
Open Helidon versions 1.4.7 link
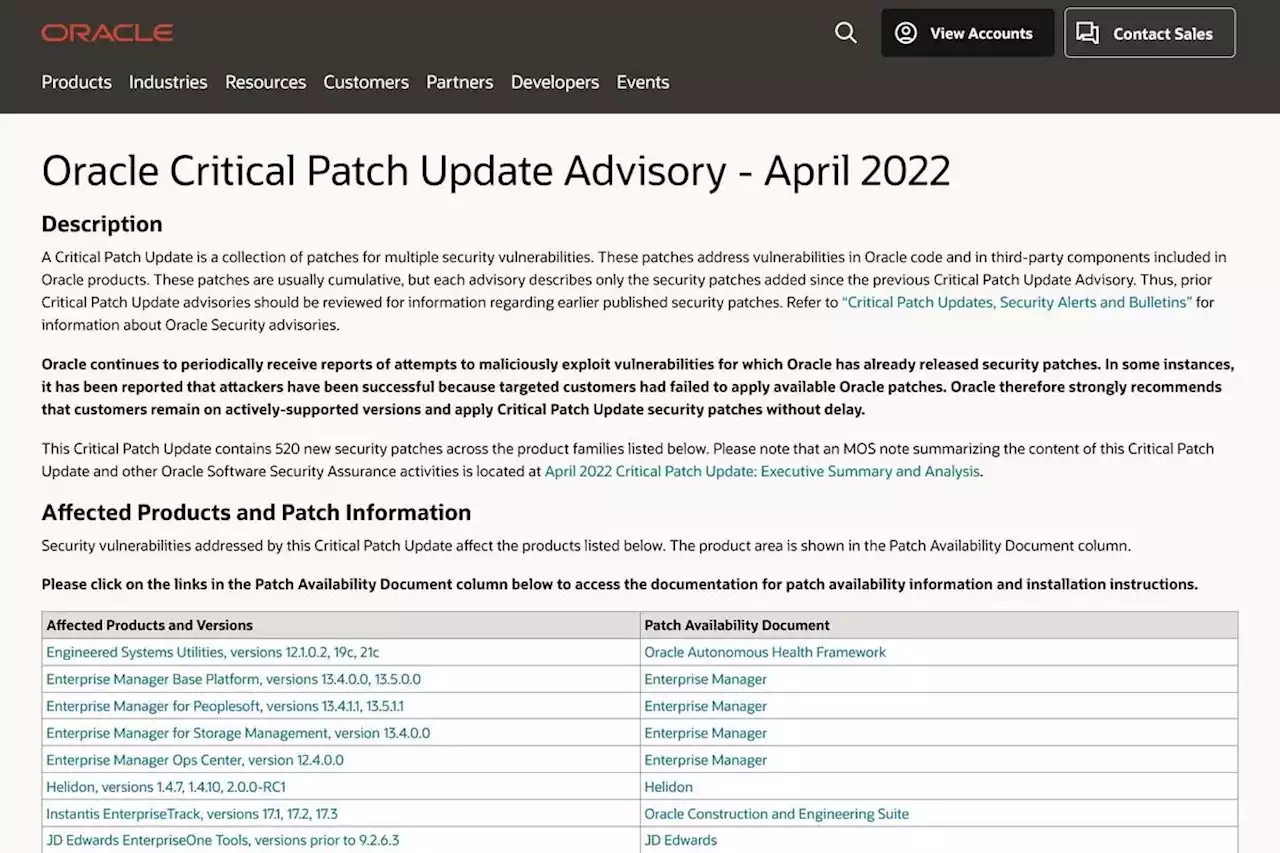166,787
